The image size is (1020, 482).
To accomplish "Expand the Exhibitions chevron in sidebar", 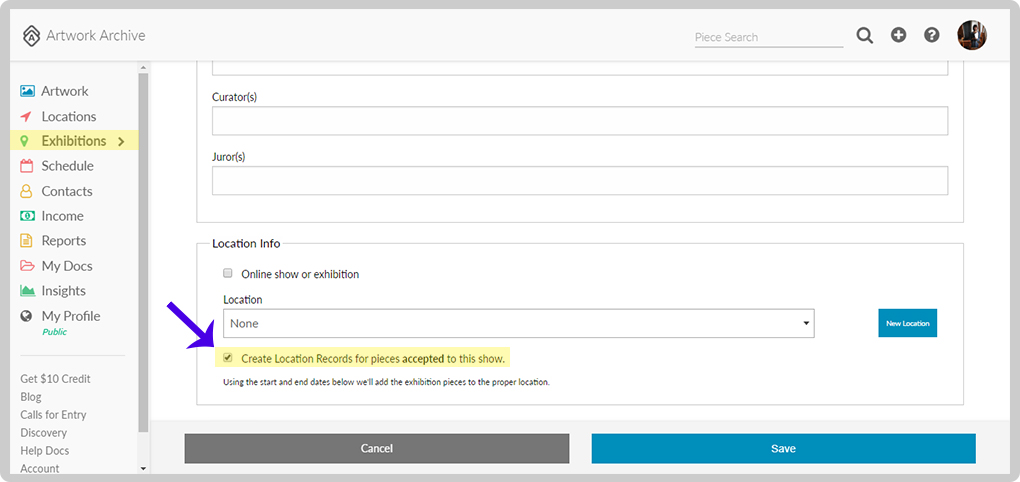I will click(121, 141).
